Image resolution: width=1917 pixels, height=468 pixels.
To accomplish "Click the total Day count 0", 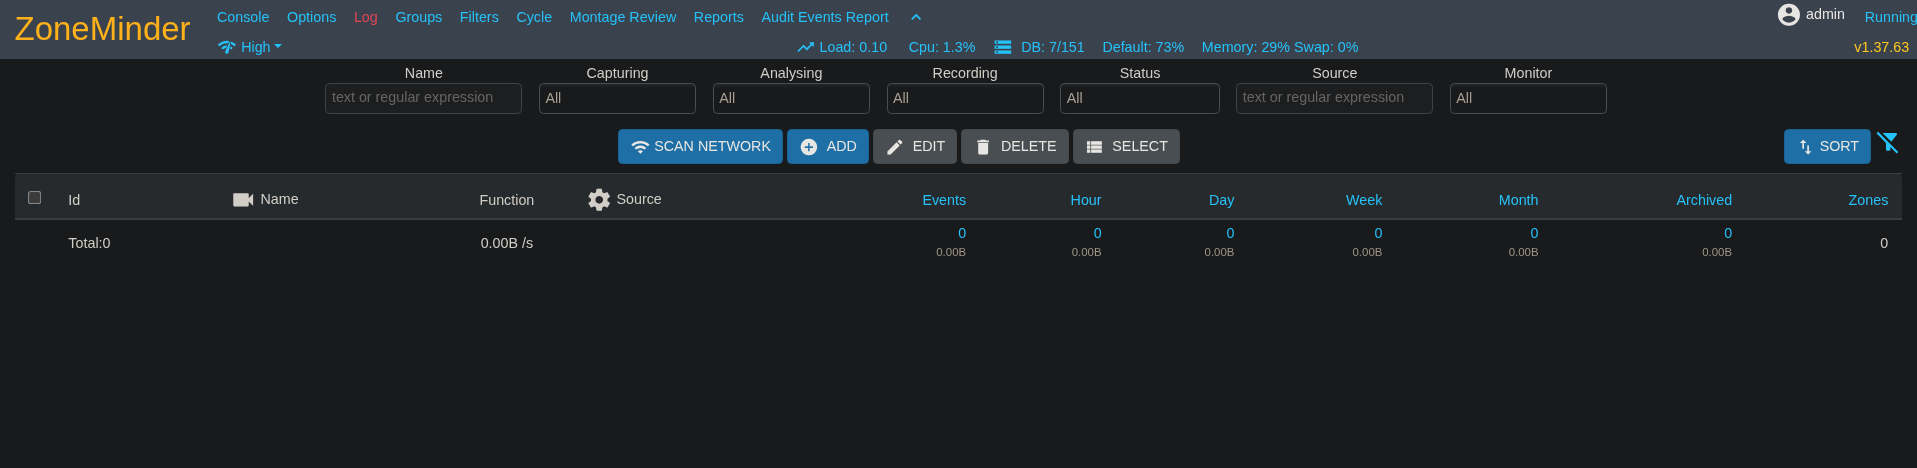I will pos(1230,233).
